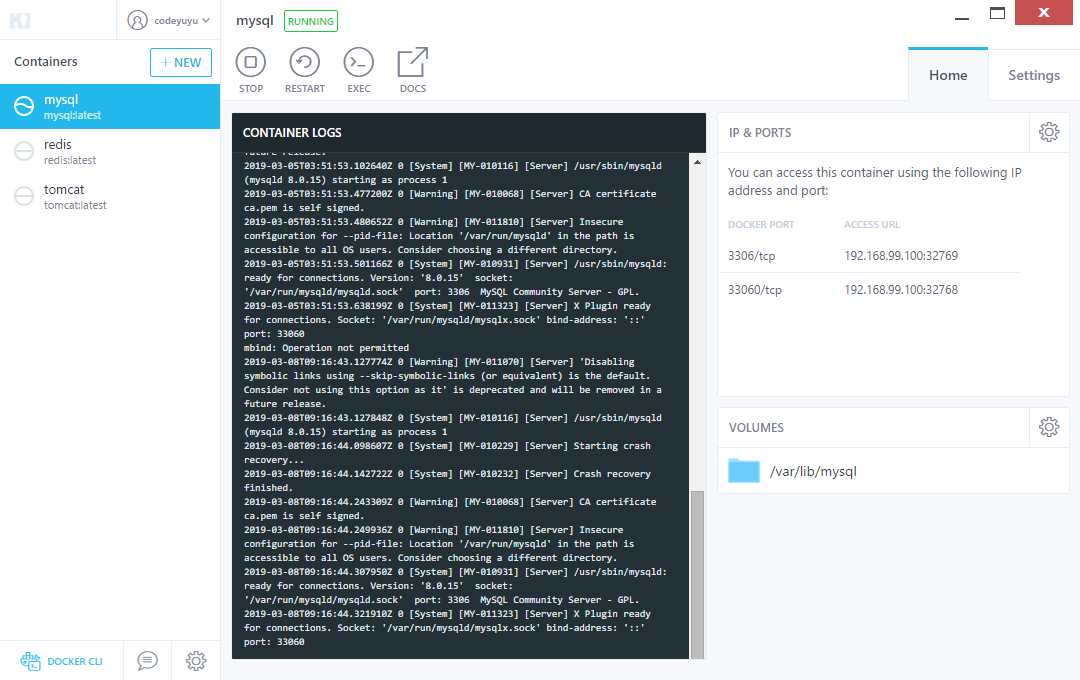Image resolution: width=1080 pixels, height=680 pixels.
Task: Open Volumes settings gear
Action: [1049, 427]
